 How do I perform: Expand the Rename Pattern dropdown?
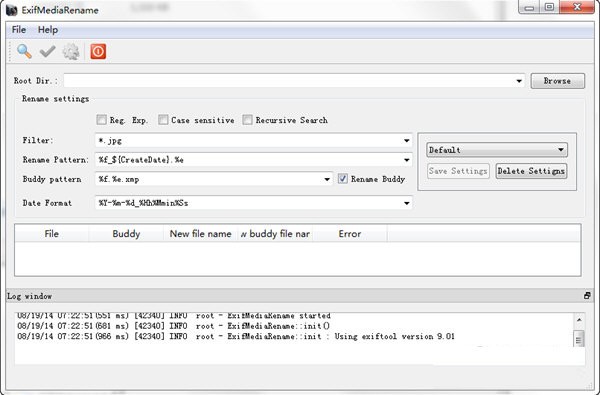[406, 160]
